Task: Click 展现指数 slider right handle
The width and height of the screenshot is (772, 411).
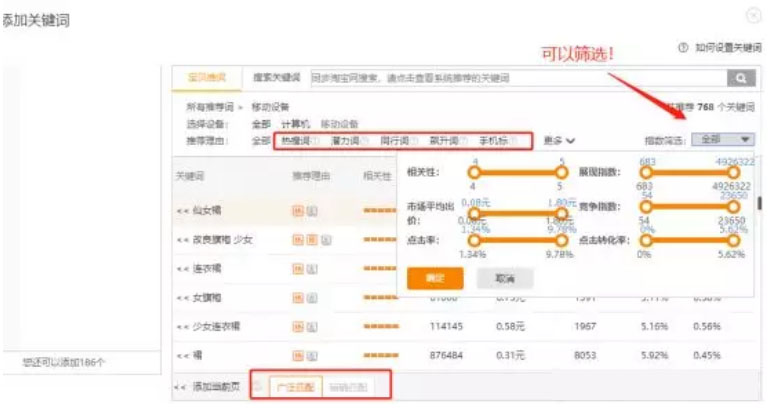Action: 734,172
